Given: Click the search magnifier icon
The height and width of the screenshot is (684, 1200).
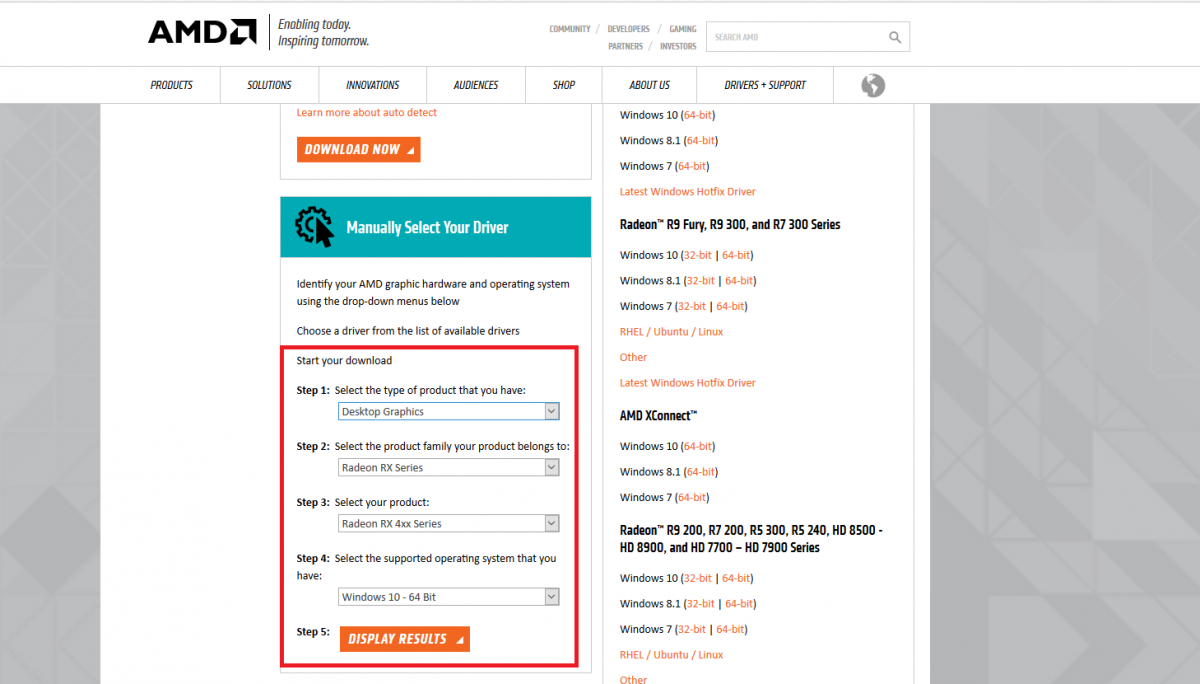Looking at the screenshot, I should (895, 37).
